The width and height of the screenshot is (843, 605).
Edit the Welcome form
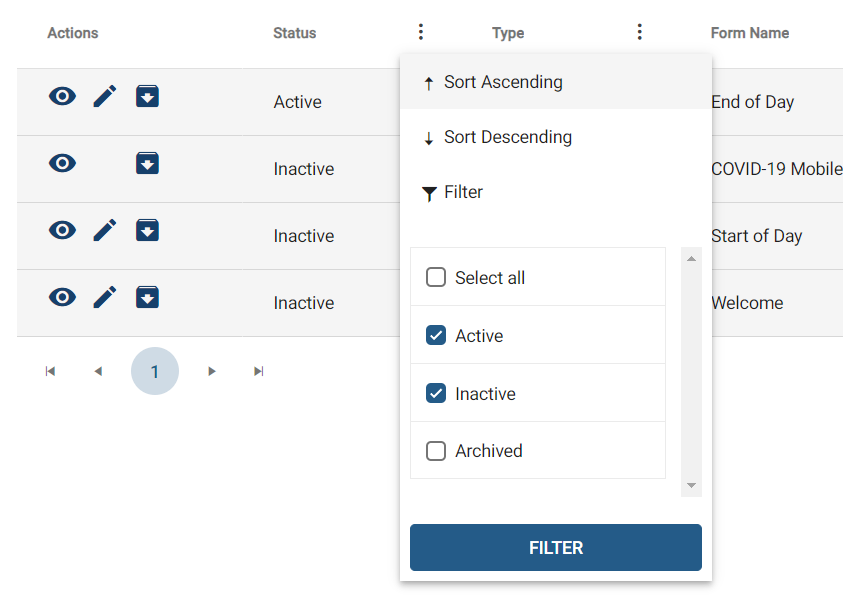[105, 297]
